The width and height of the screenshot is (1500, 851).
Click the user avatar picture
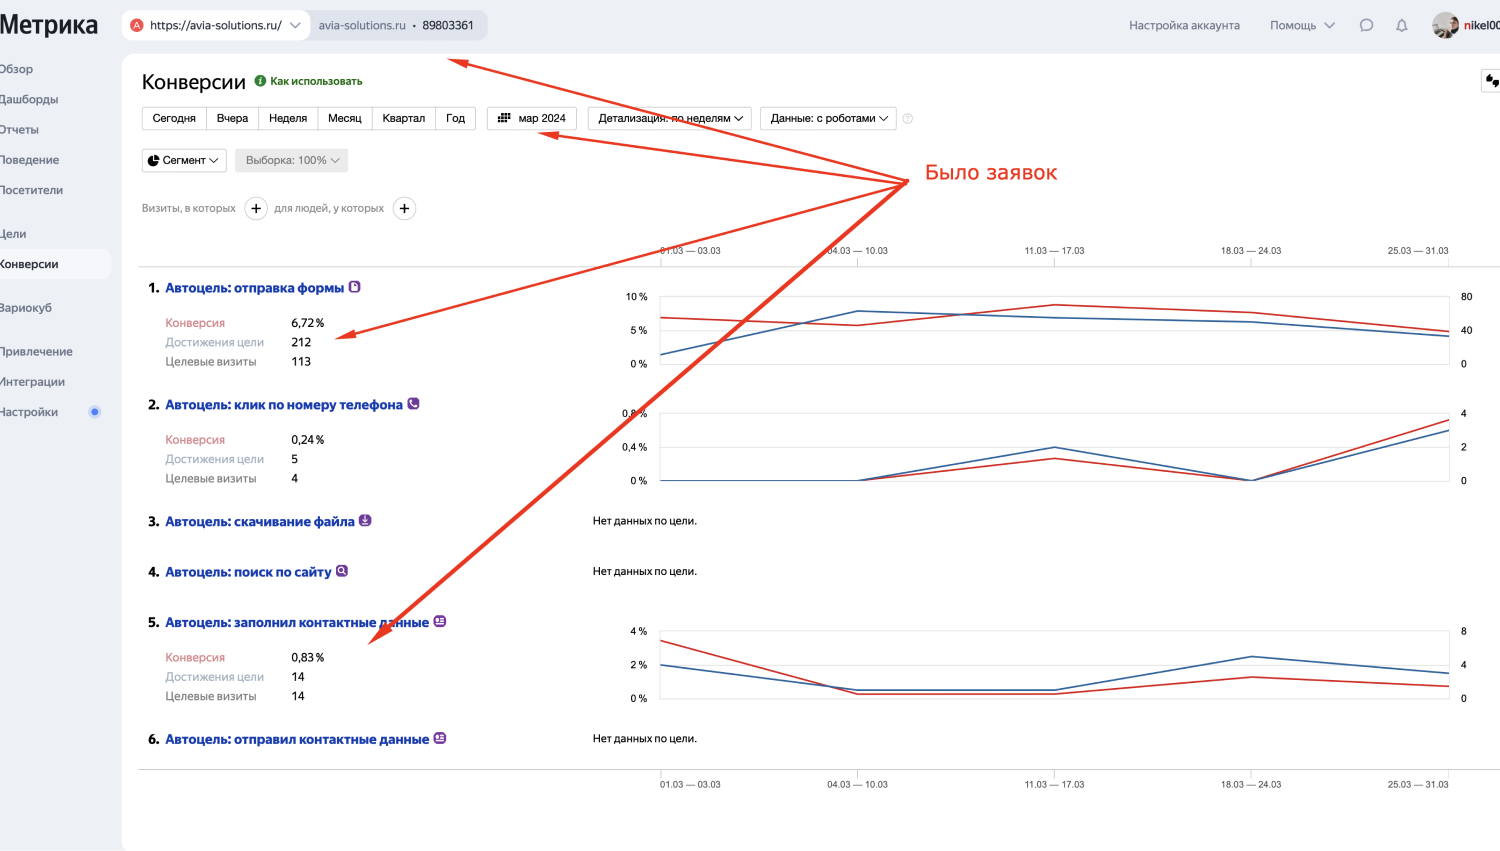click(x=1445, y=26)
